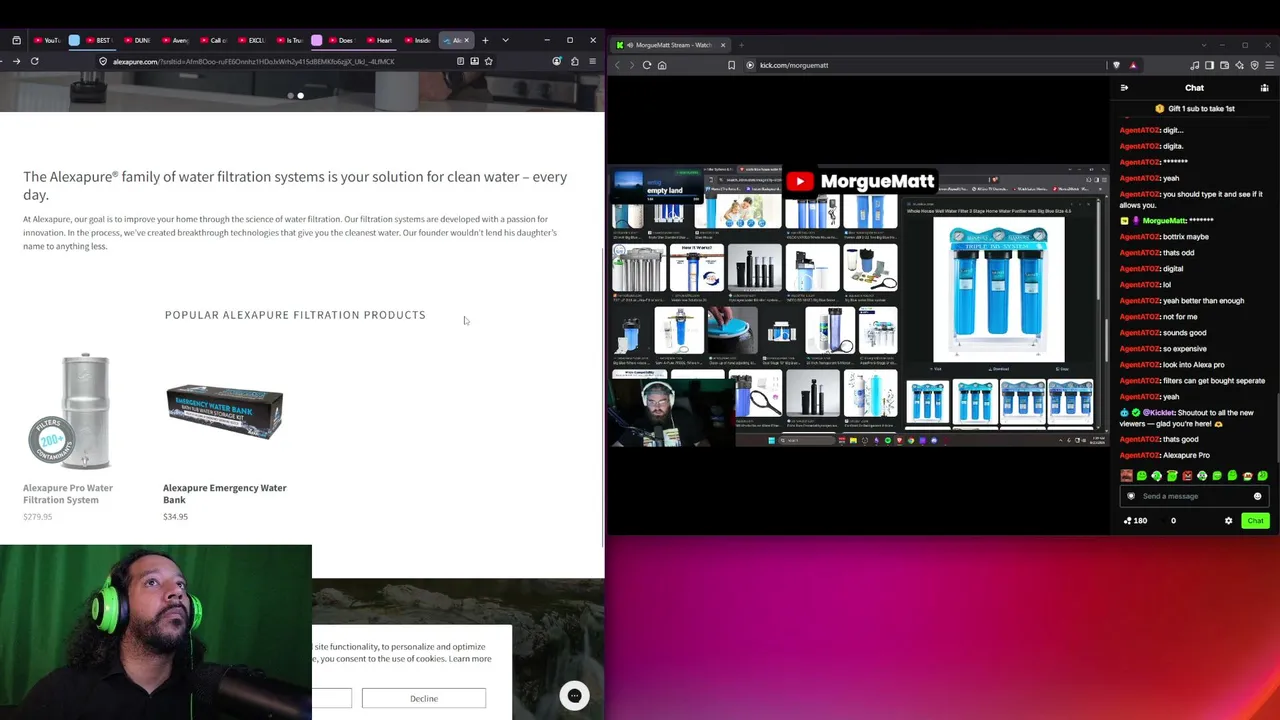
Task: Click the Alexapure Pro Water Filtration System link
Action: click(x=68, y=494)
